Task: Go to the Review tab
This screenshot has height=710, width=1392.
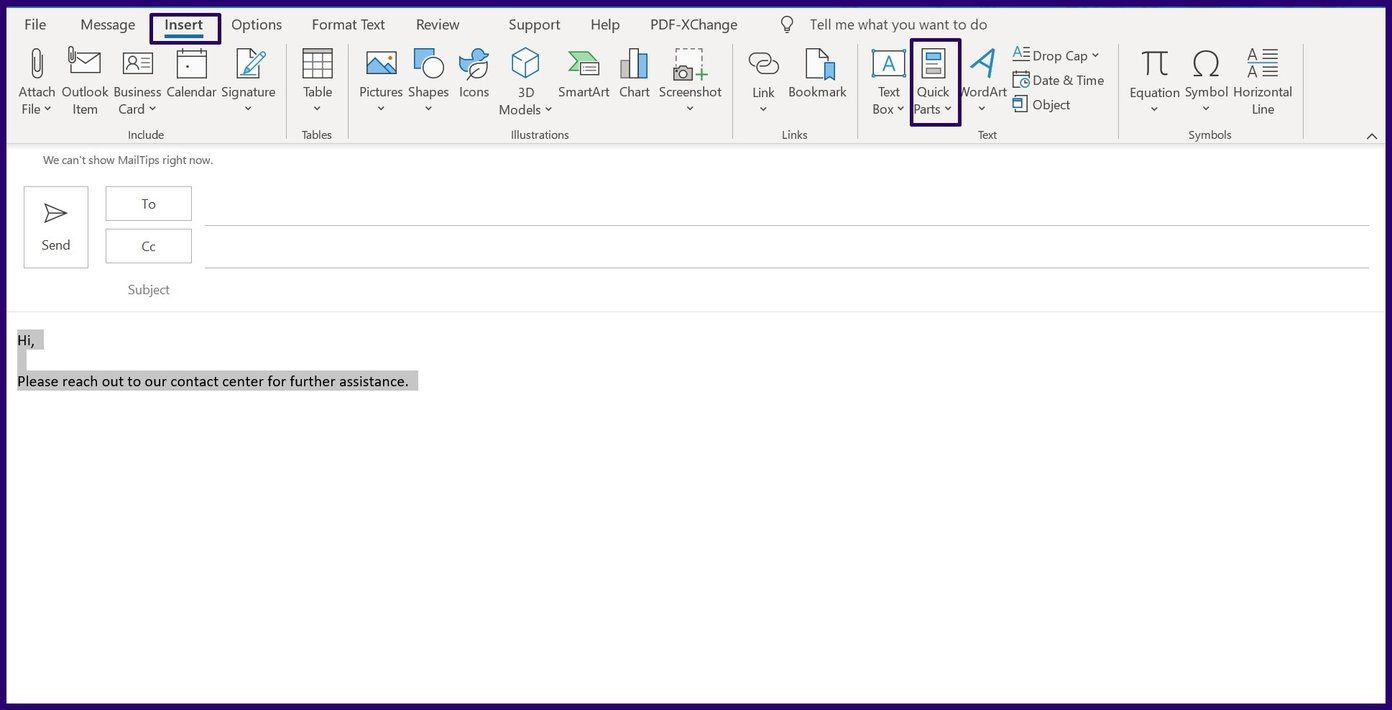Action: point(438,24)
